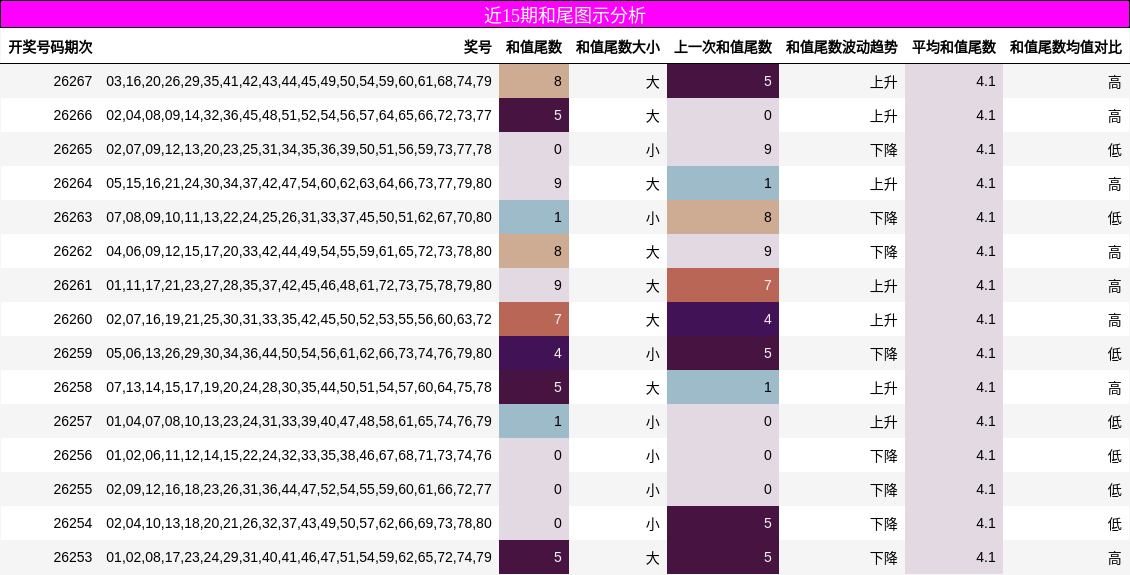Click the 上升 trend in row 26257
The height and width of the screenshot is (575, 1130).
tap(884, 422)
